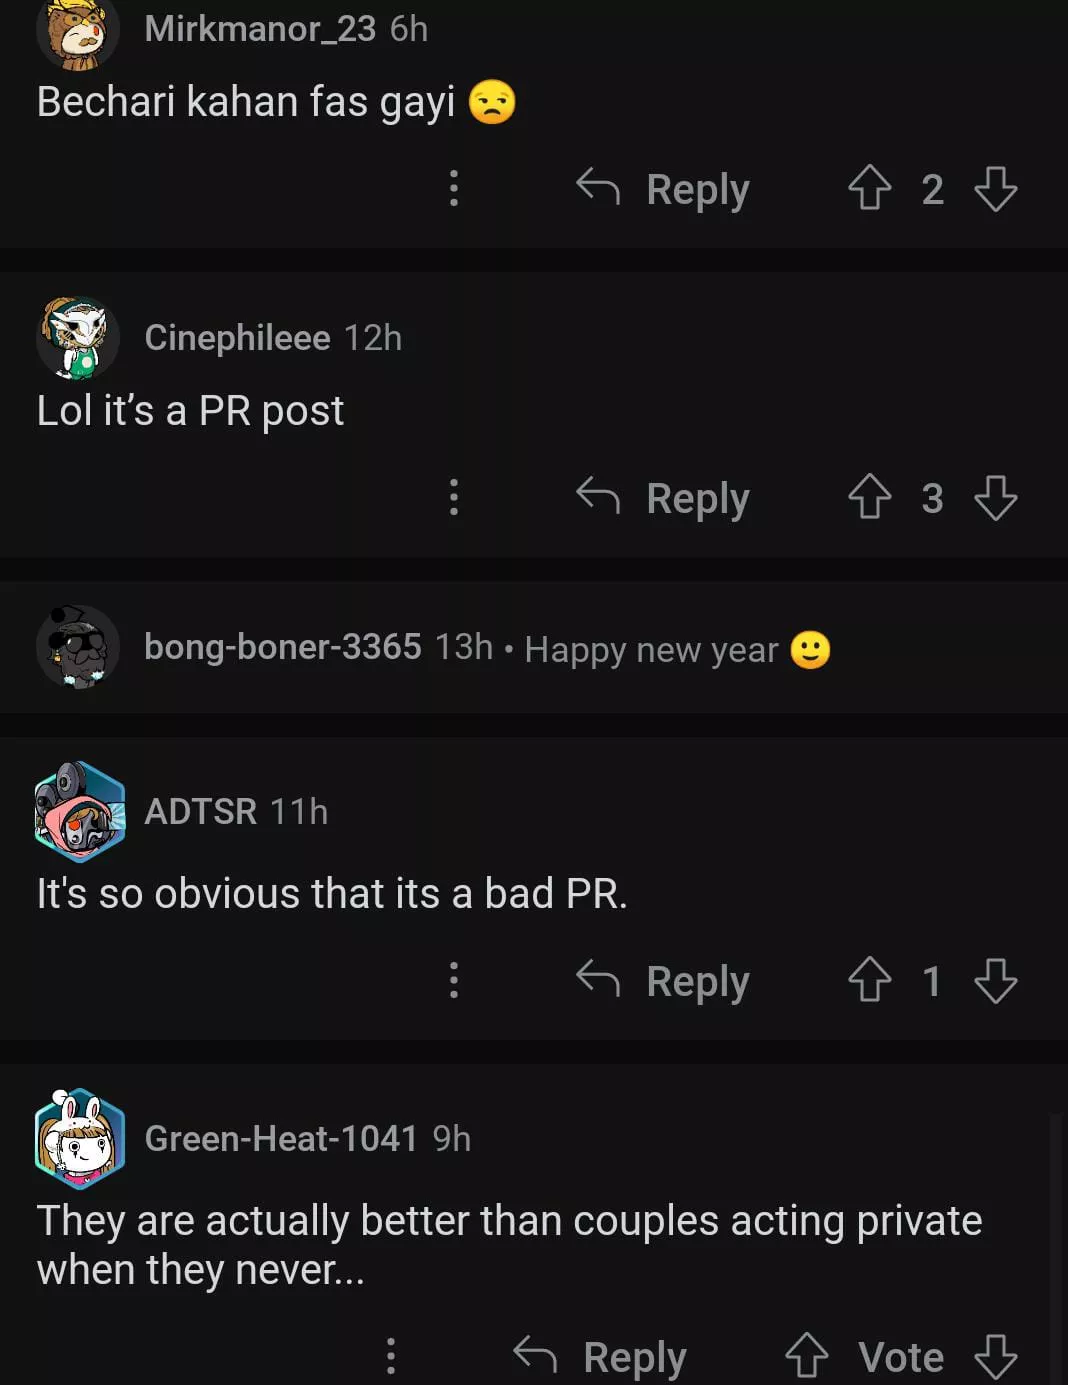1068x1385 pixels.
Task: Open Cinephileee's user profile name
Action: tap(237, 338)
